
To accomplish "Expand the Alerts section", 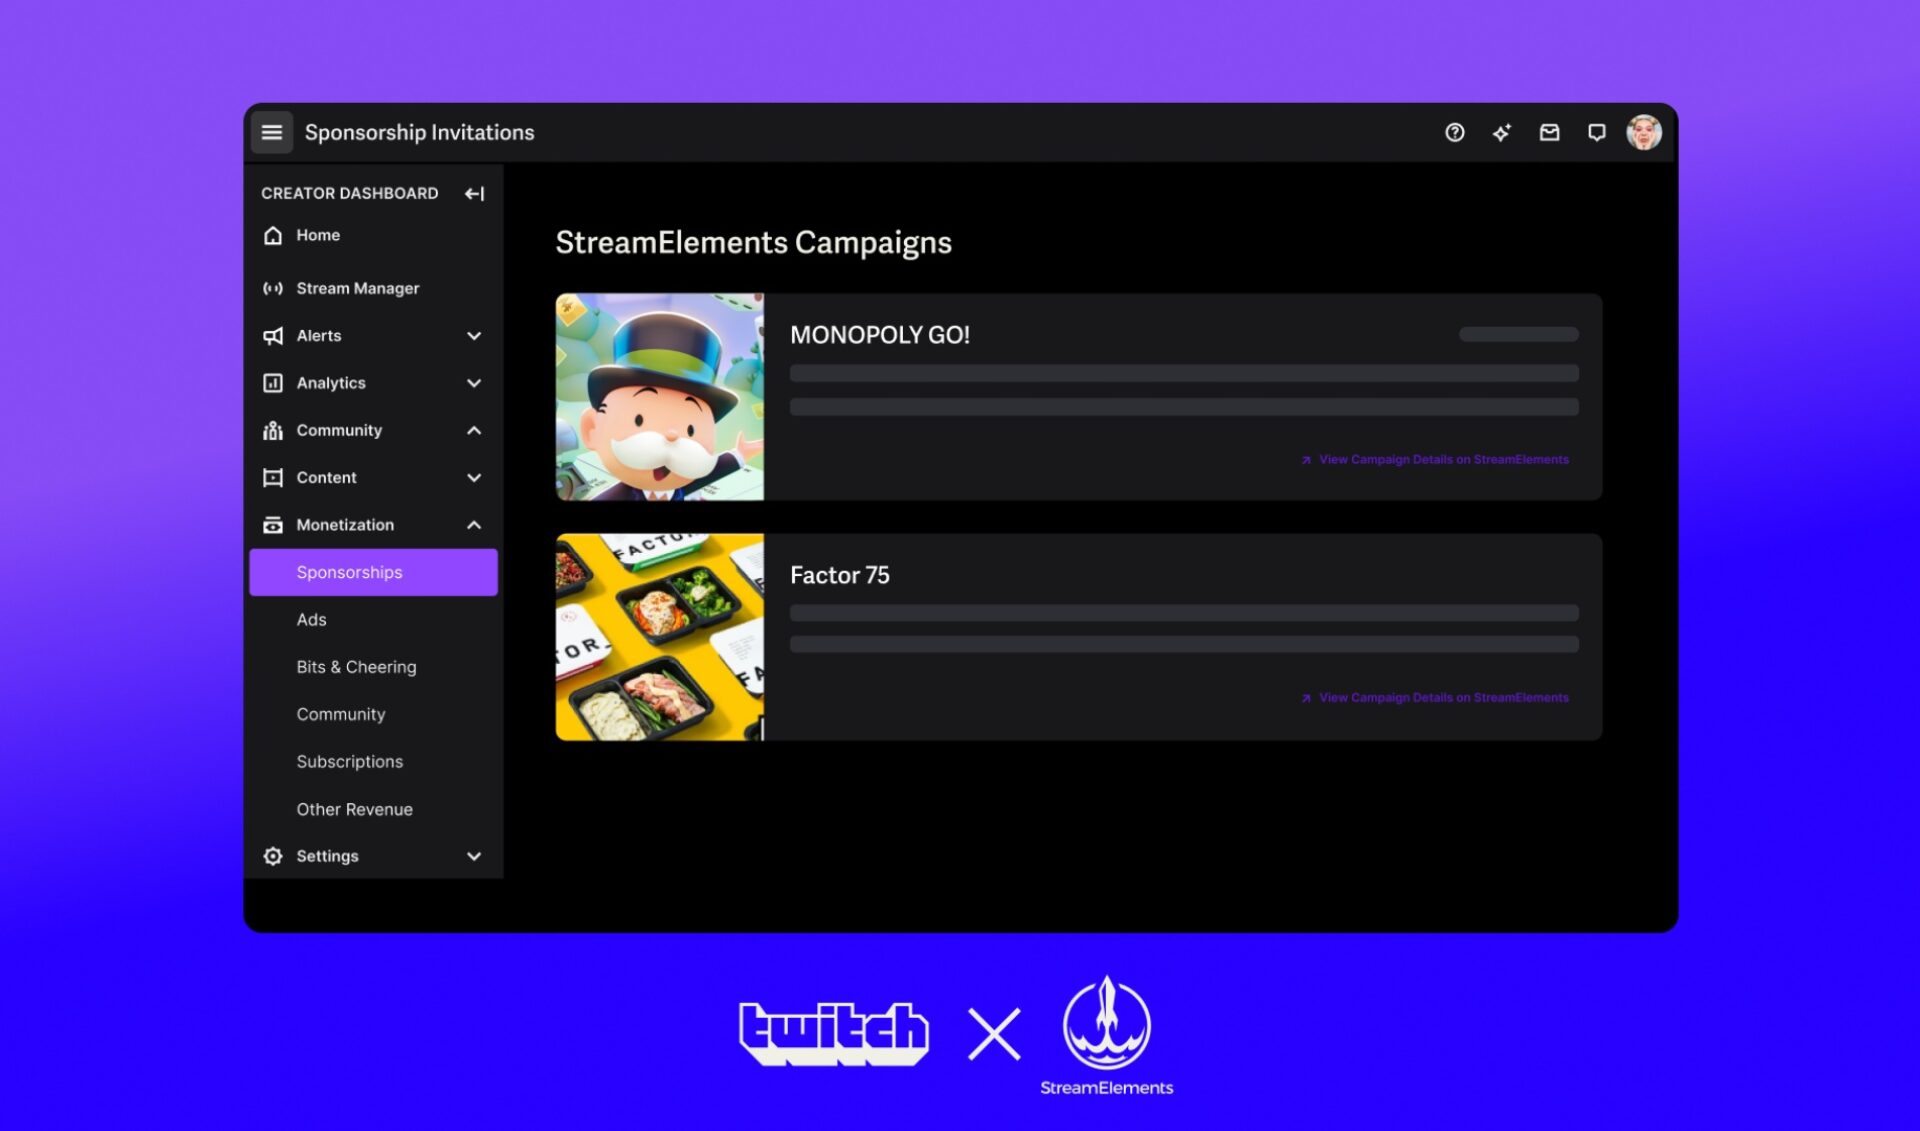I will click(x=474, y=336).
